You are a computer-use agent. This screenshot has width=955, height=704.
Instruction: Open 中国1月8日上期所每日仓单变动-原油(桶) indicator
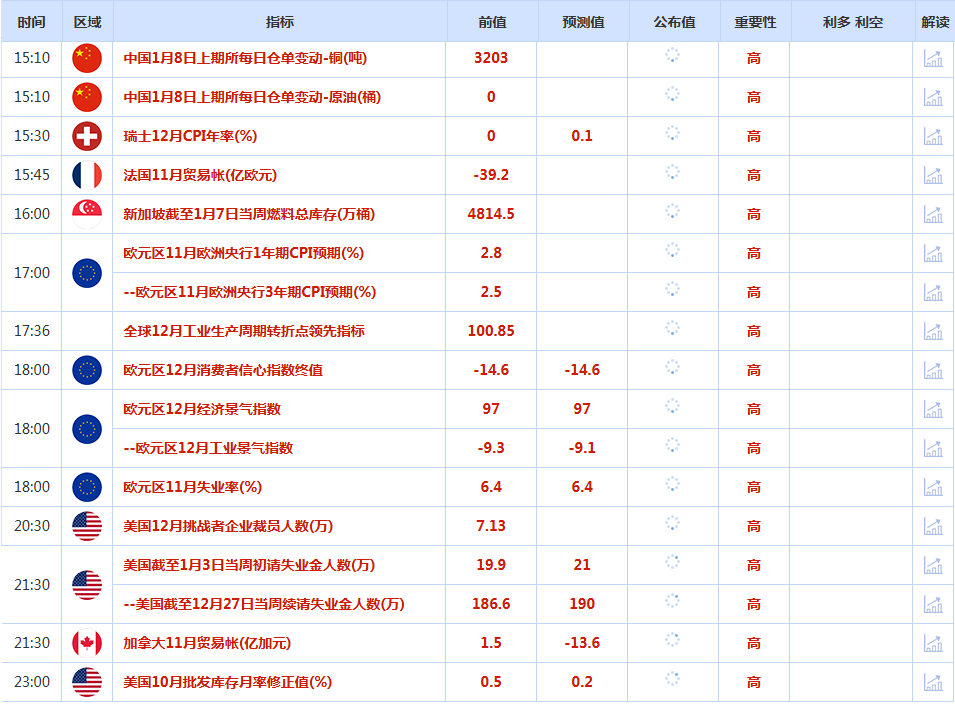(252, 97)
